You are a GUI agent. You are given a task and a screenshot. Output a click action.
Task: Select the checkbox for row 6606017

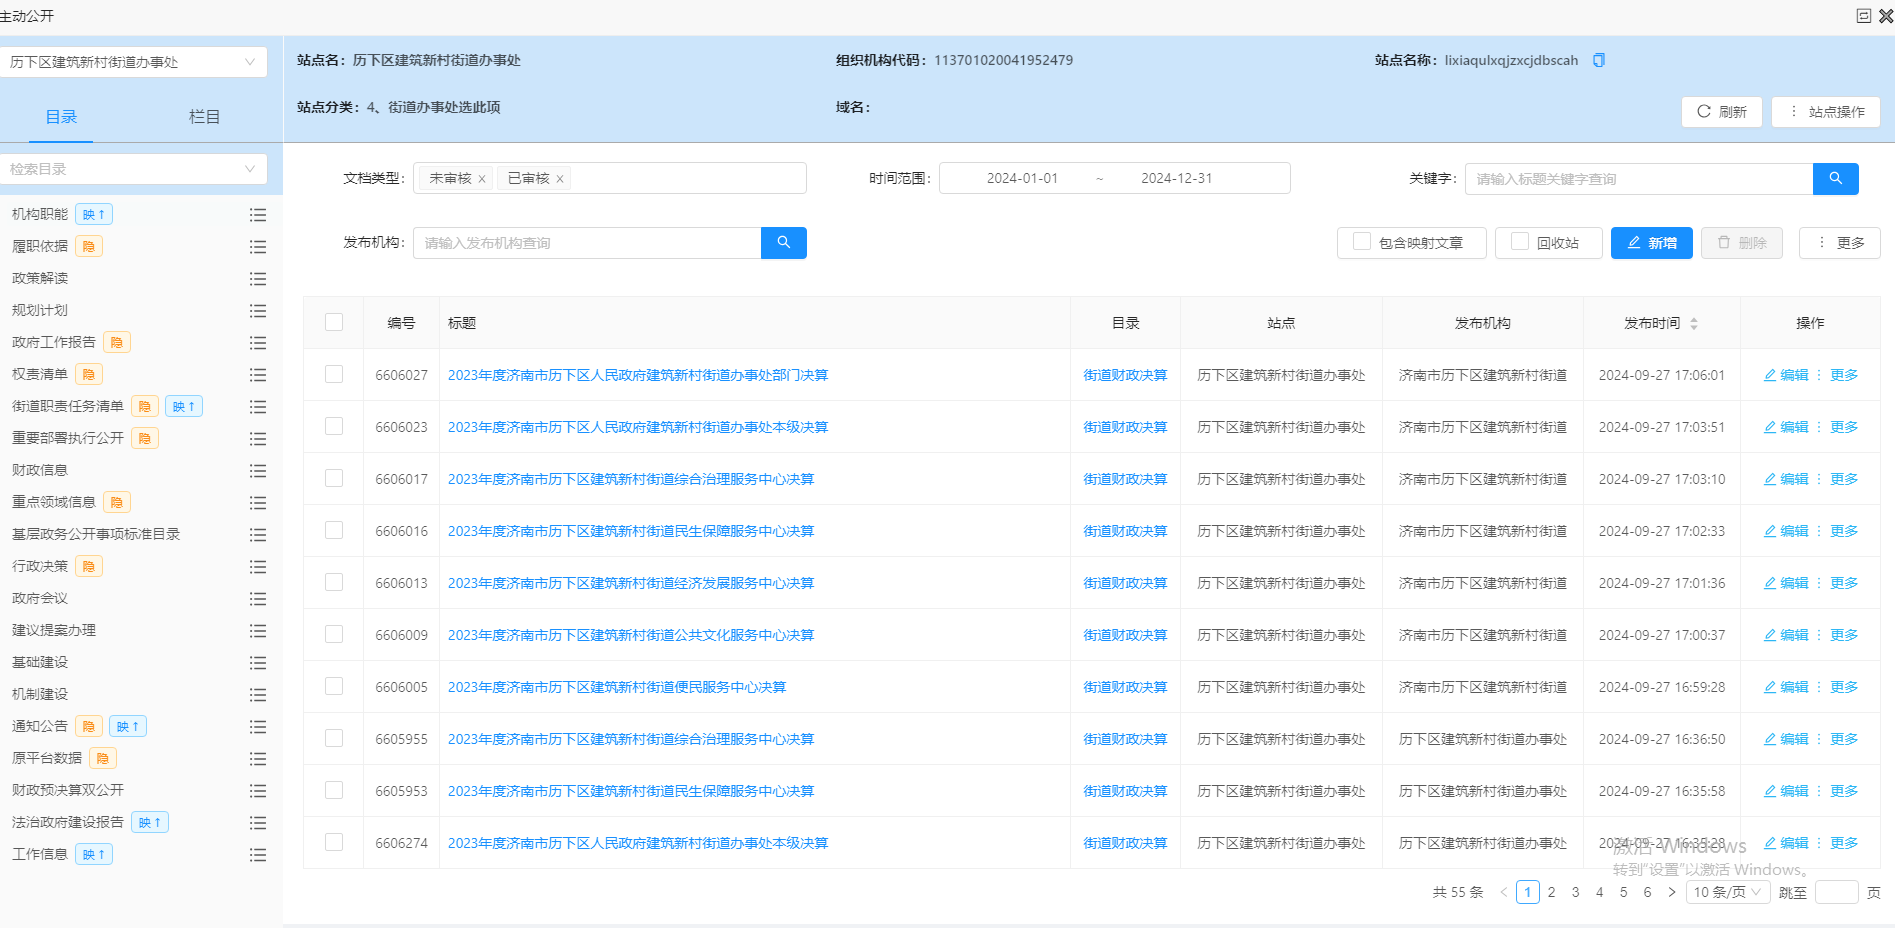(334, 478)
